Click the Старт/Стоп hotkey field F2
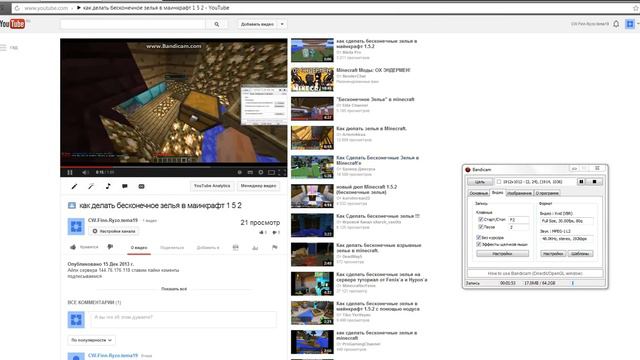Screen dimensions: 640x360 point(518,220)
